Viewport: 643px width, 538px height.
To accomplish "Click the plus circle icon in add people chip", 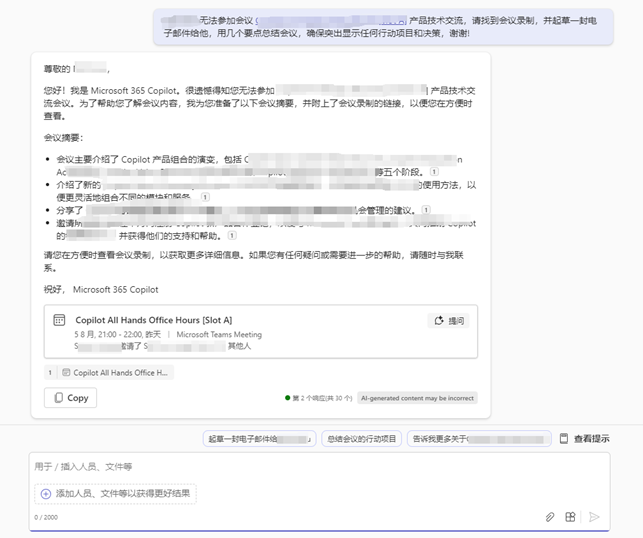I will tap(46, 494).
